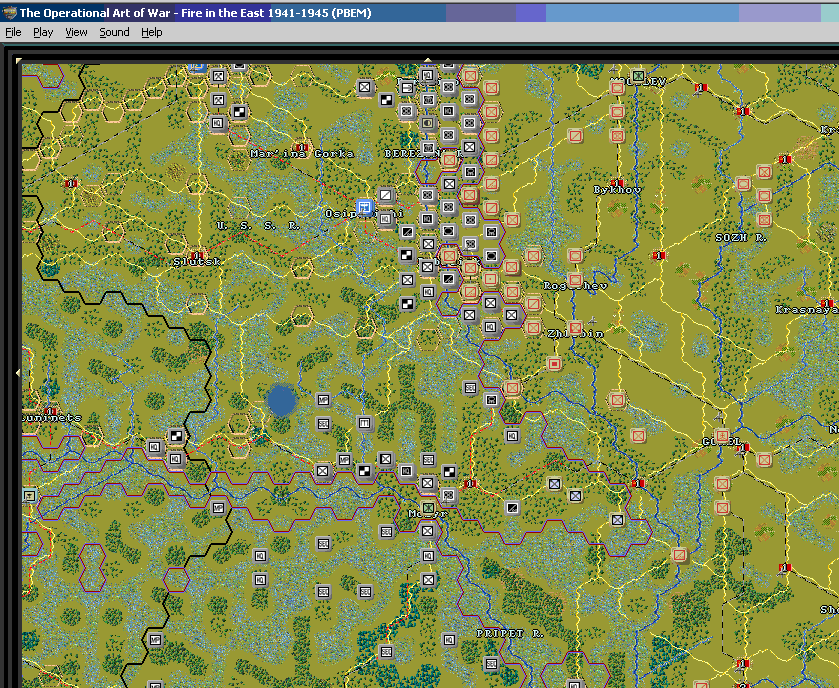The width and height of the screenshot is (839, 688).
Task: Select the infantry unit directly below the Mozyr label
Action: click(428, 531)
